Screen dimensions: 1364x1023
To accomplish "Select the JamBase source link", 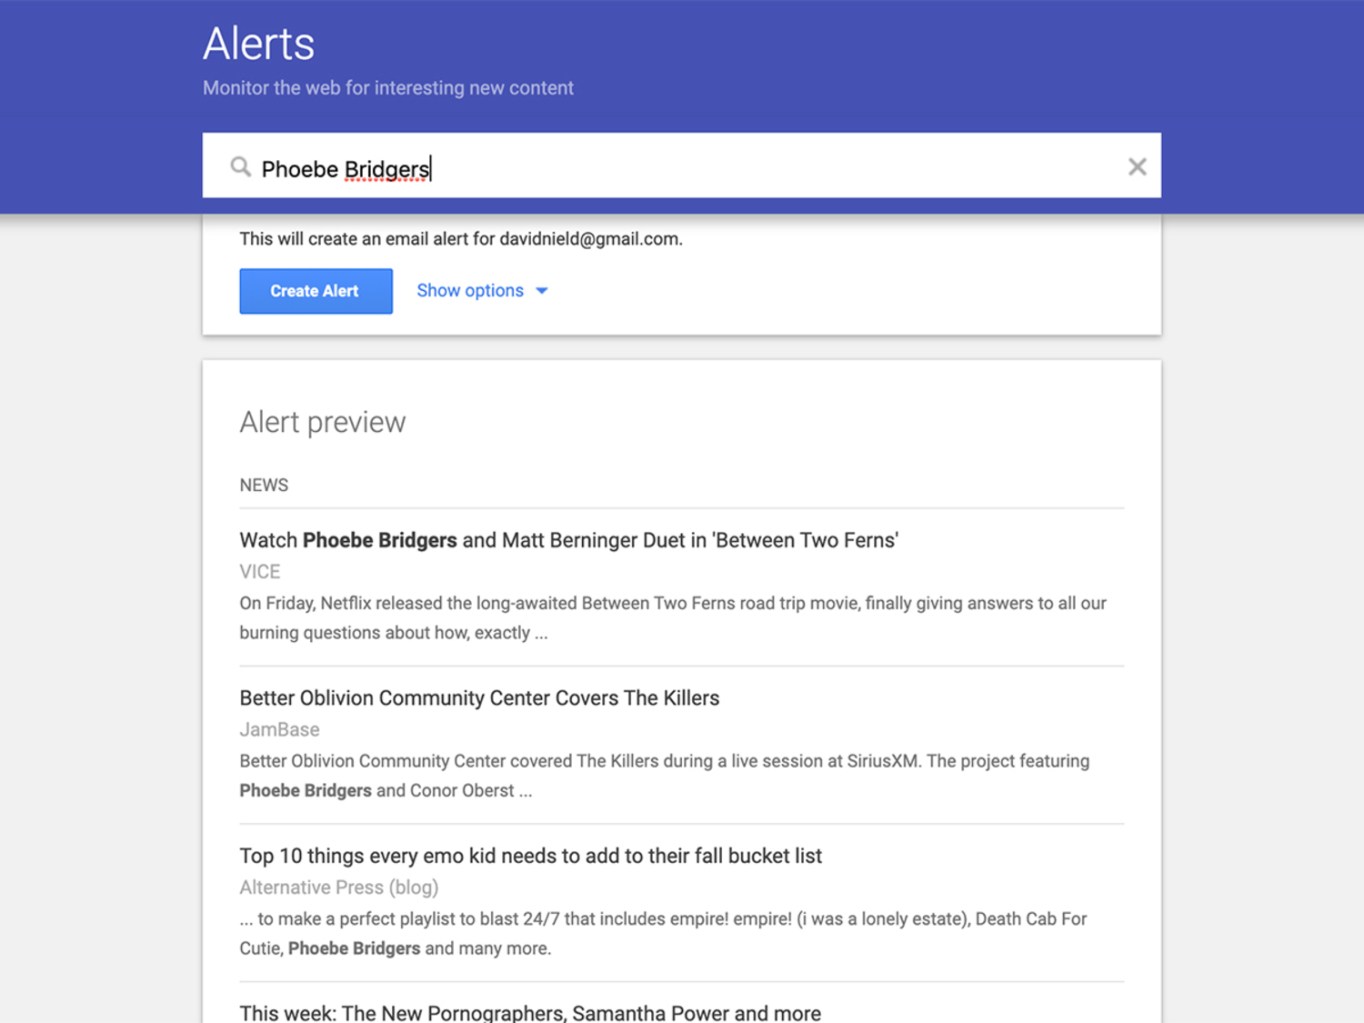I will tap(279, 730).
